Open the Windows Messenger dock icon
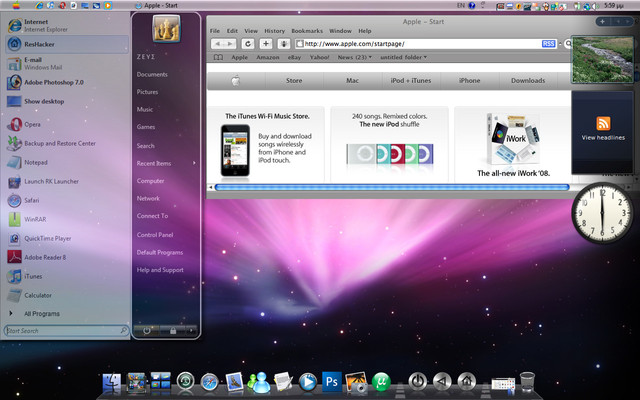This screenshot has height=400, width=640. click(x=259, y=381)
